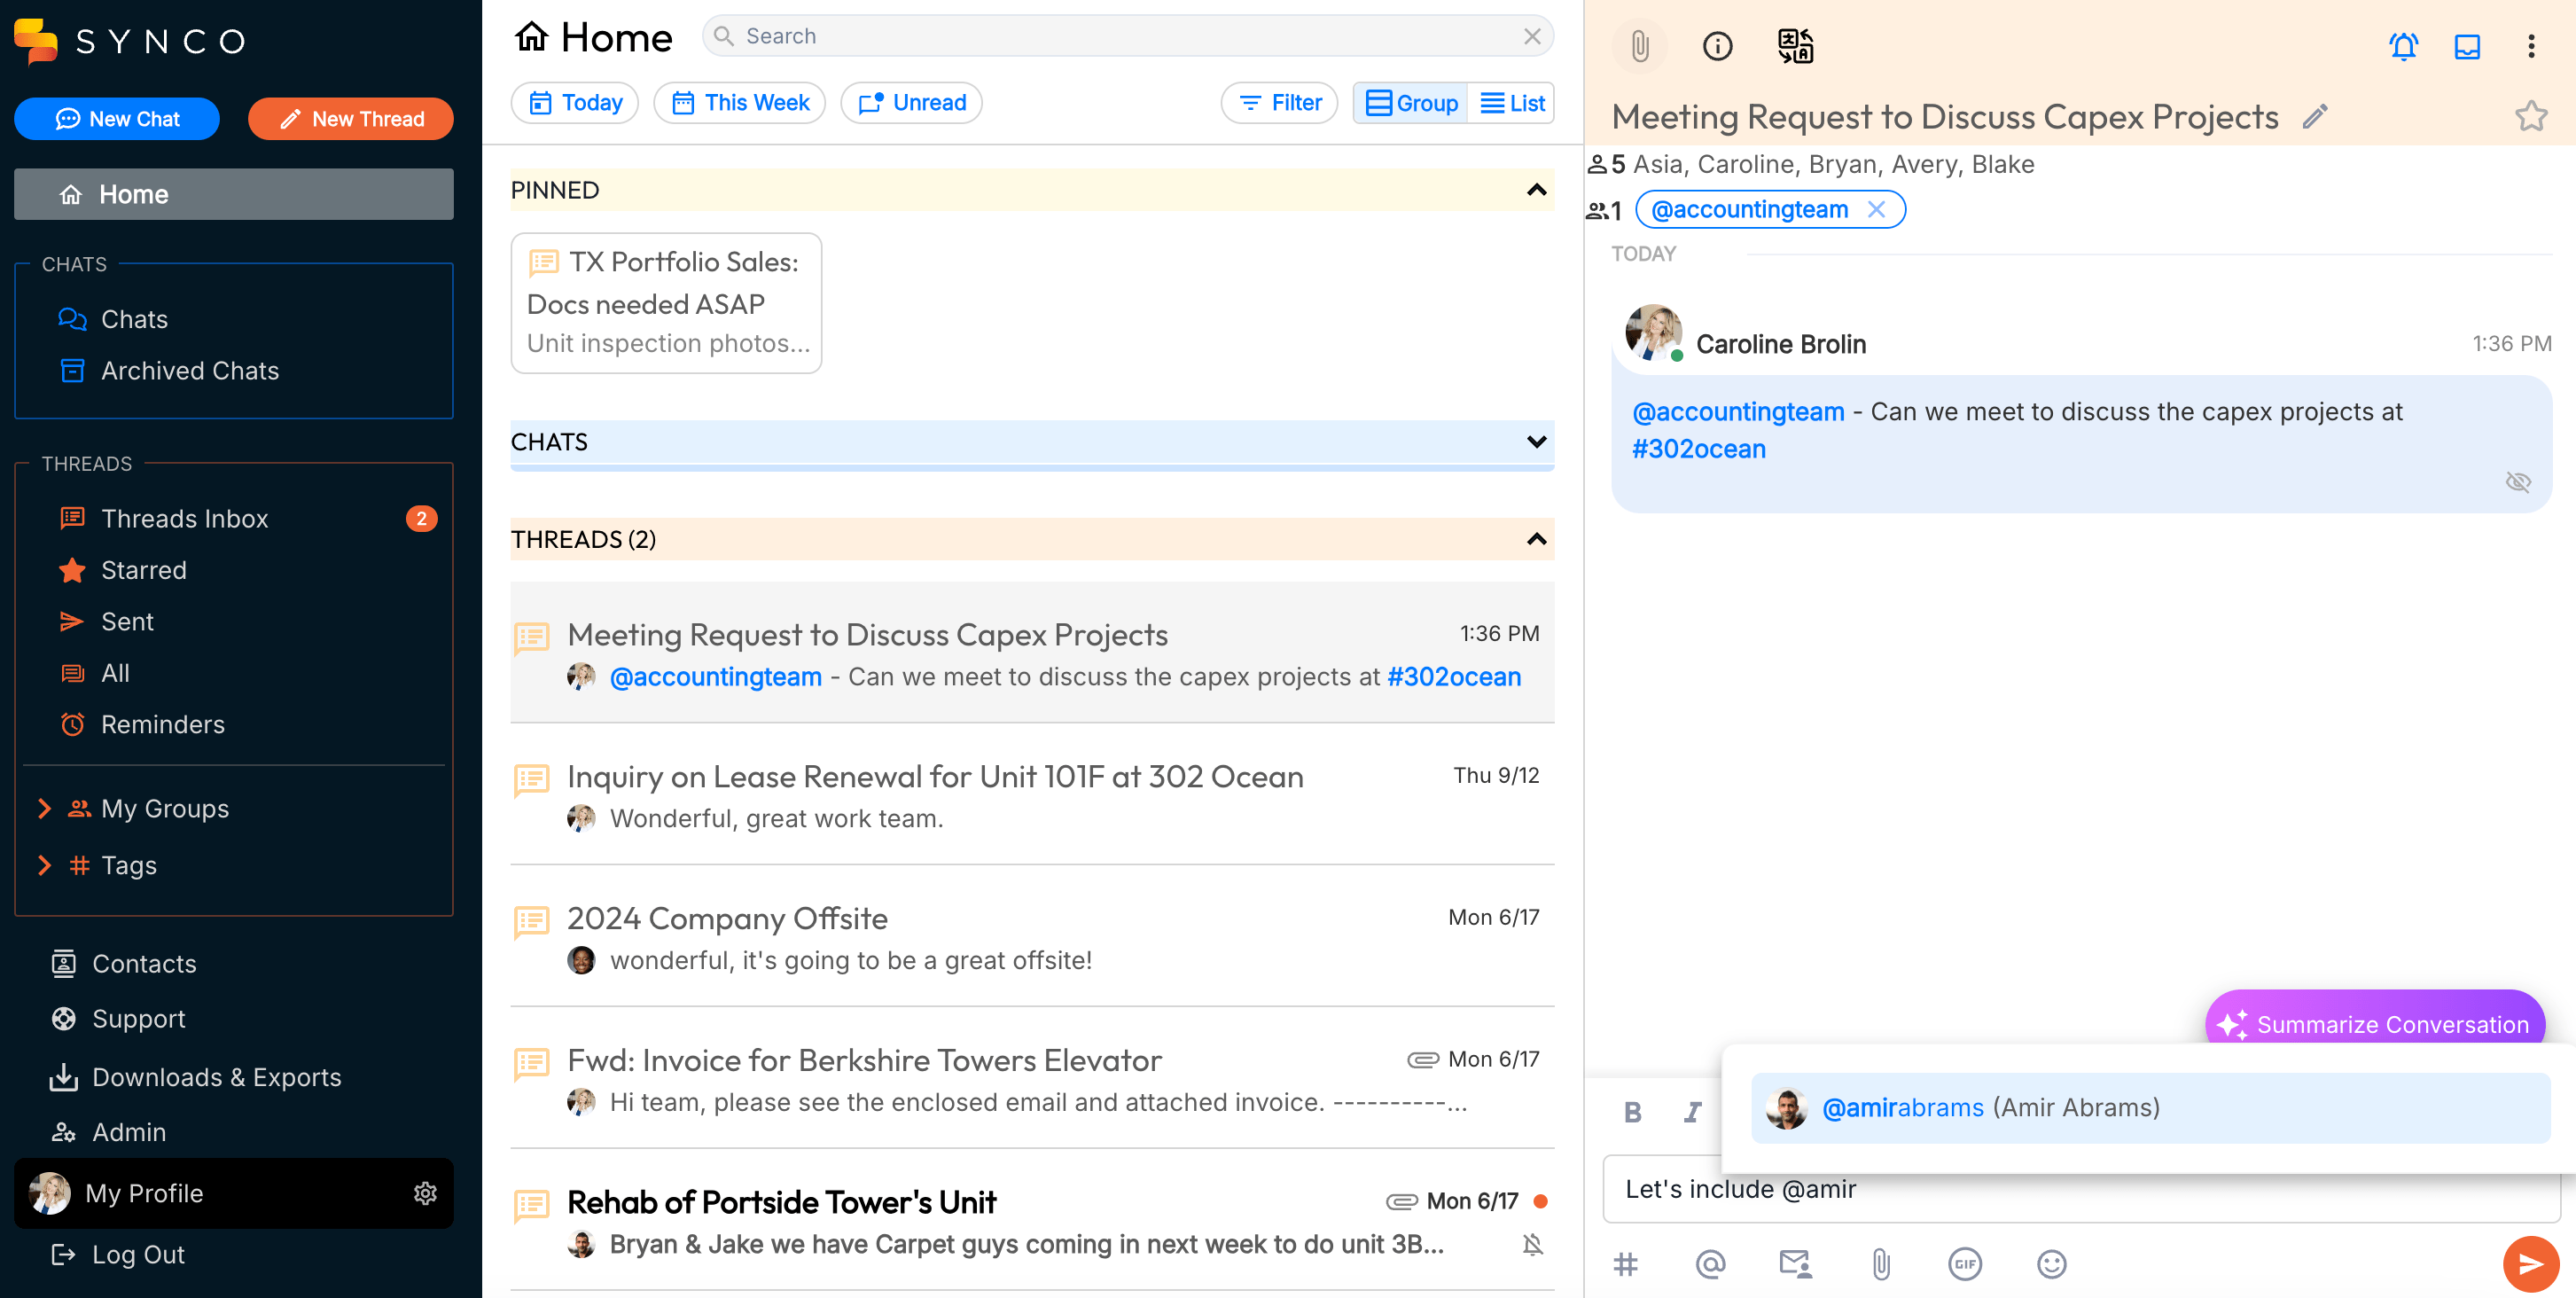Screen dimensions: 2576x1298
Task: Collapse the PINNED section
Action: tap(1536, 190)
